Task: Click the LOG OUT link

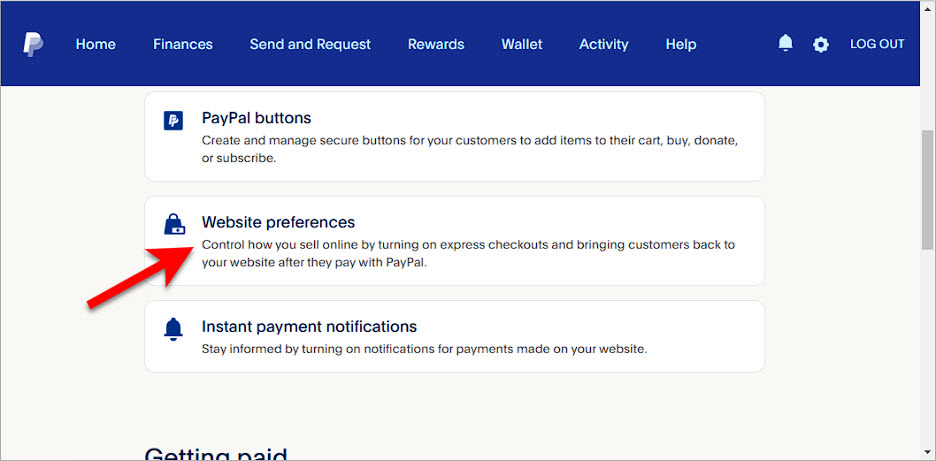Action: pos(877,44)
